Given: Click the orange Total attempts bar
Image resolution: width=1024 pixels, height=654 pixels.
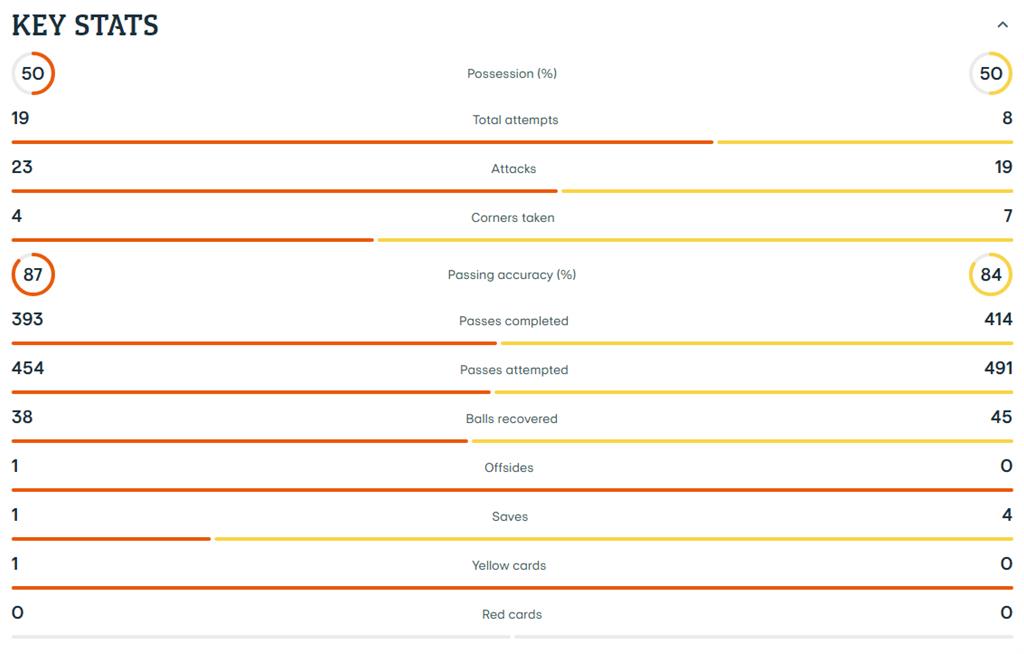Looking at the screenshot, I should tap(362, 142).
